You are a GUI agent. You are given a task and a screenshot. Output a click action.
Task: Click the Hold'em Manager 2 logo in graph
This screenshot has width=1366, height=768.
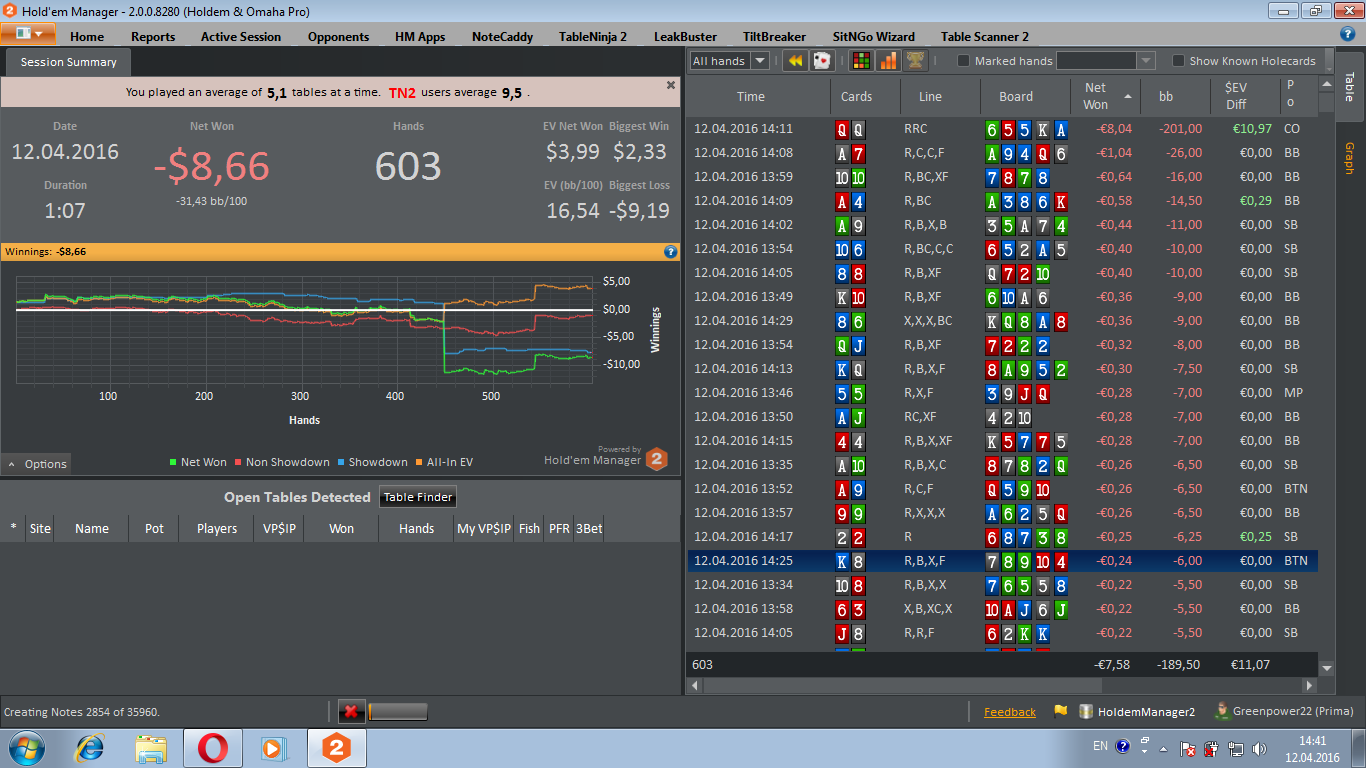(x=657, y=460)
